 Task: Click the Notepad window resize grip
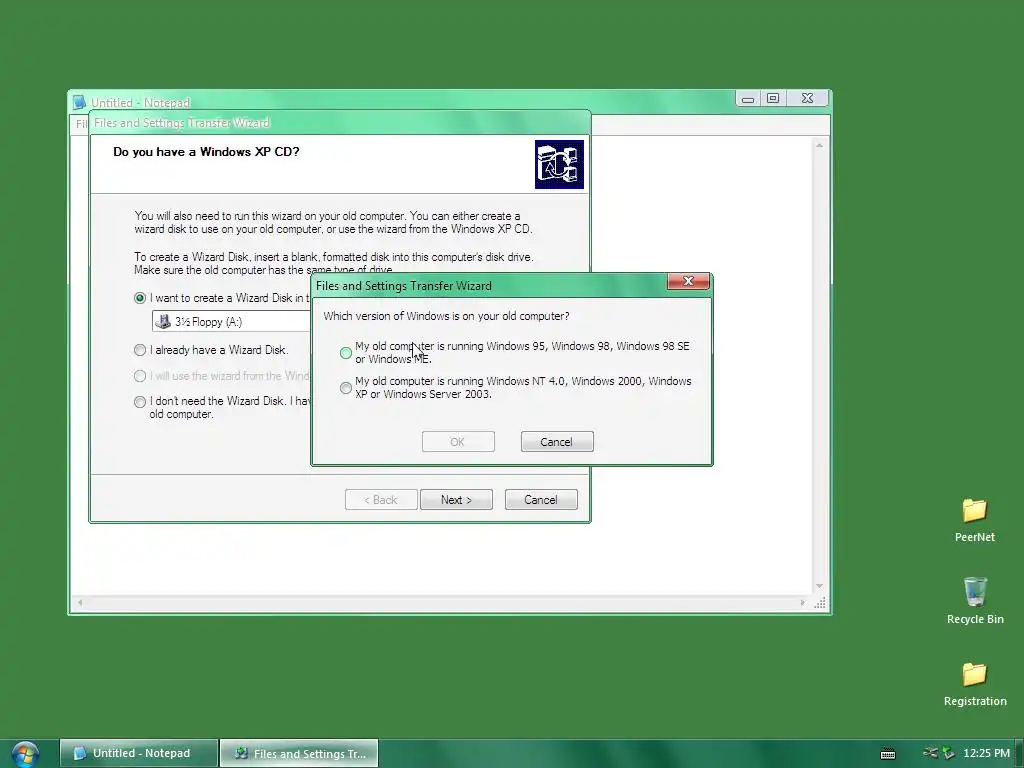tap(819, 603)
